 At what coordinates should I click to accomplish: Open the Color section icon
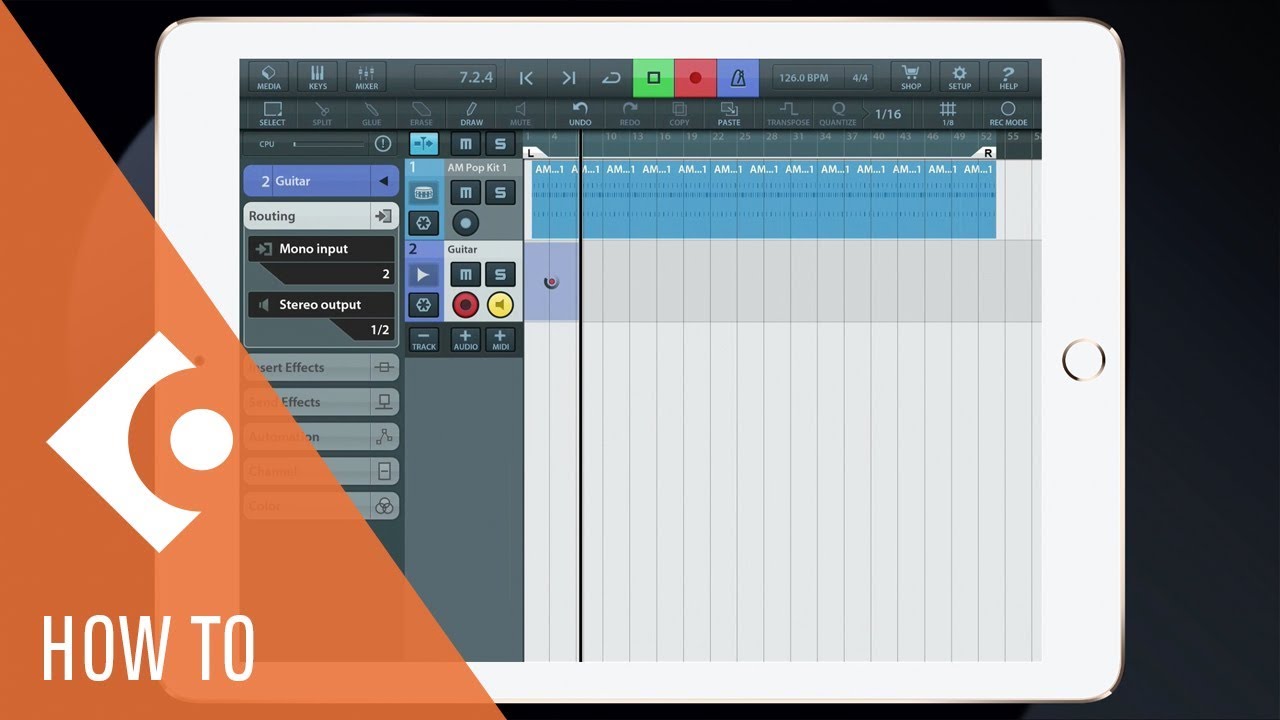pyautogui.click(x=383, y=506)
